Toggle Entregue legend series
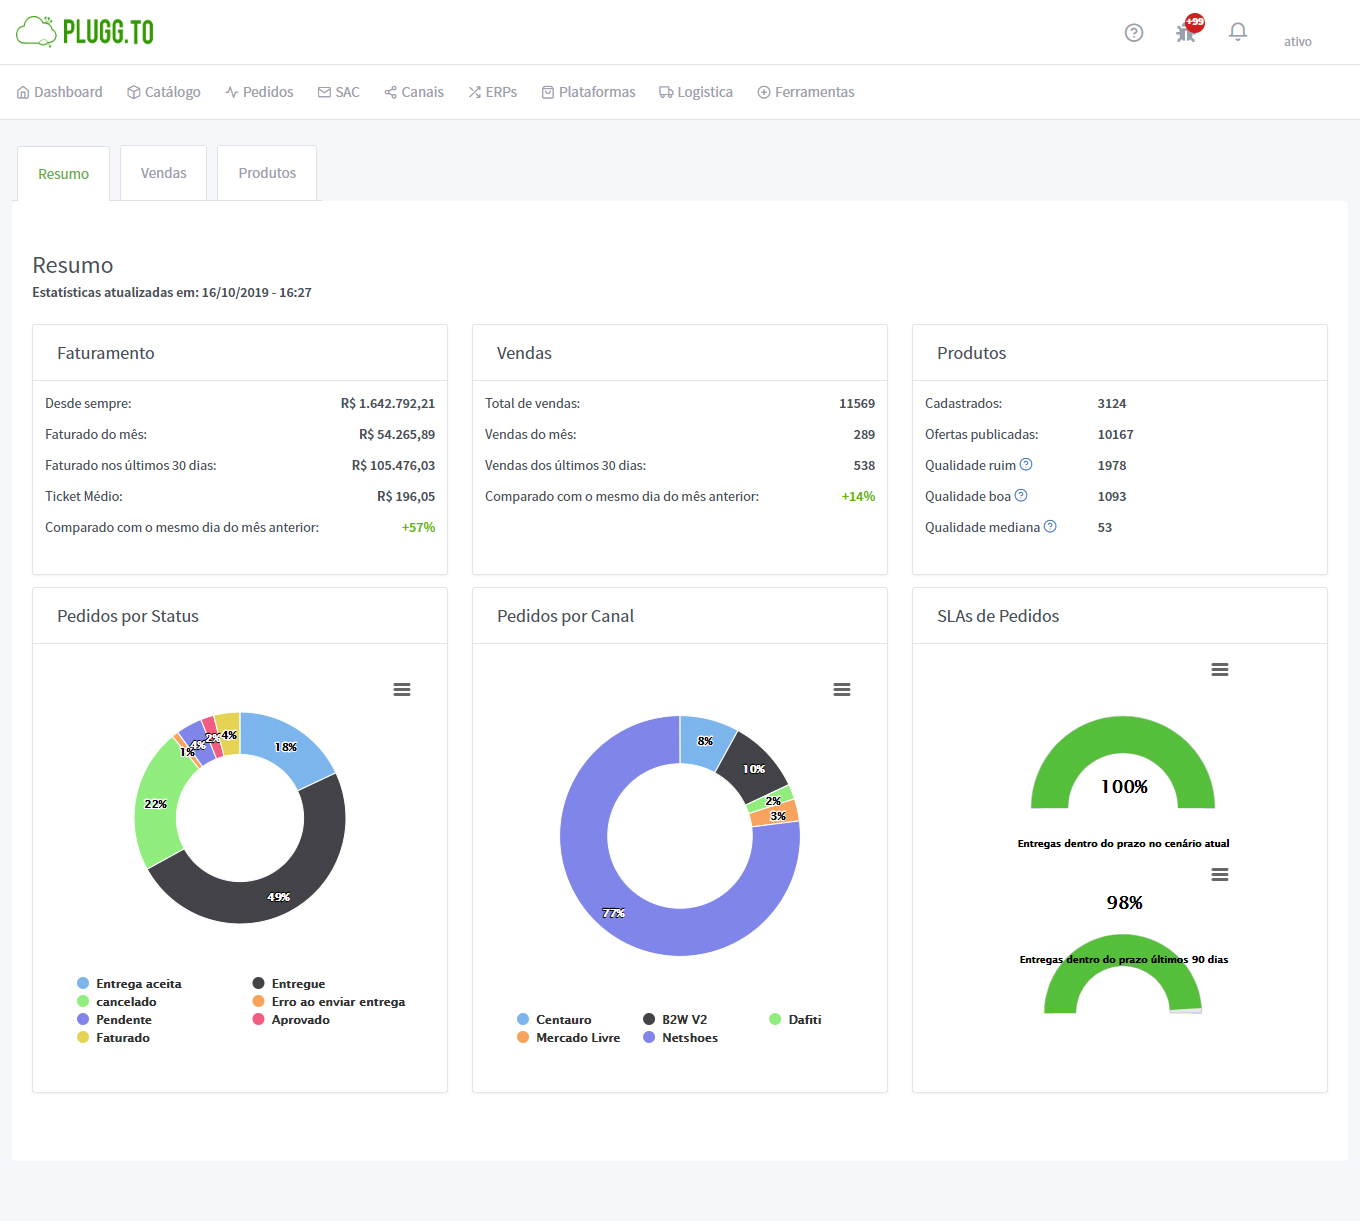 click(x=289, y=984)
